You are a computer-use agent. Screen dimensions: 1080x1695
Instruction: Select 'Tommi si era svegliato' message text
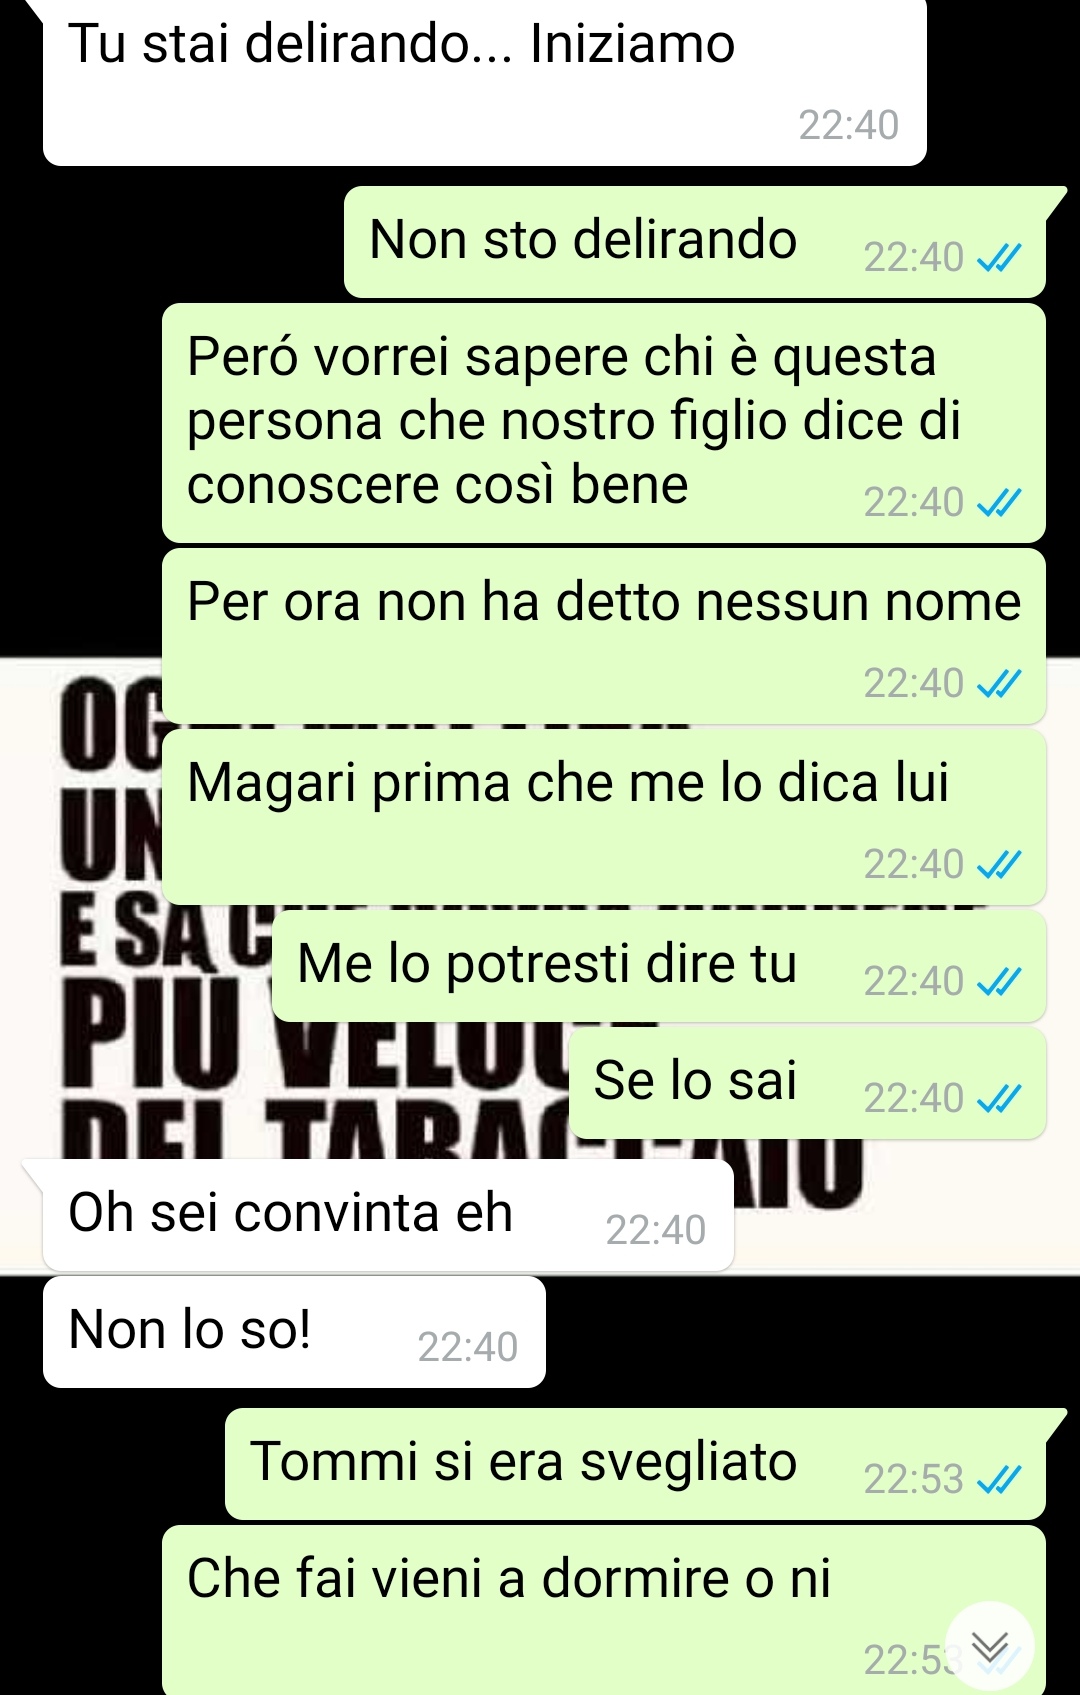(523, 1462)
